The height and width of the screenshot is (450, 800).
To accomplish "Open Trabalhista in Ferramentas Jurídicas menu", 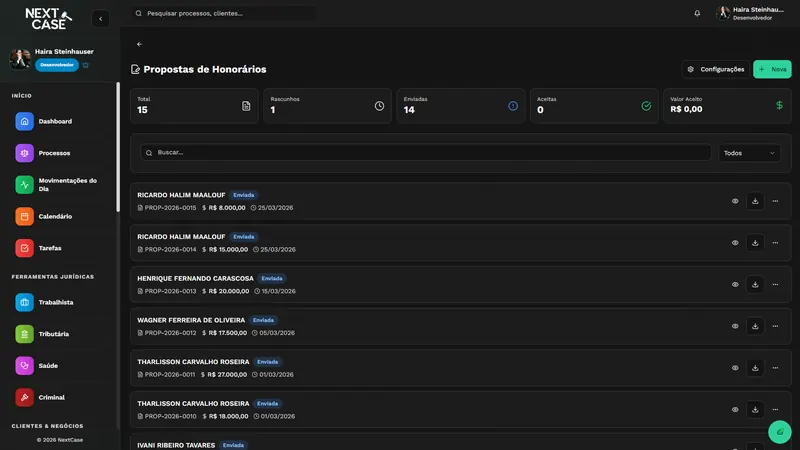I will point(56,302).
